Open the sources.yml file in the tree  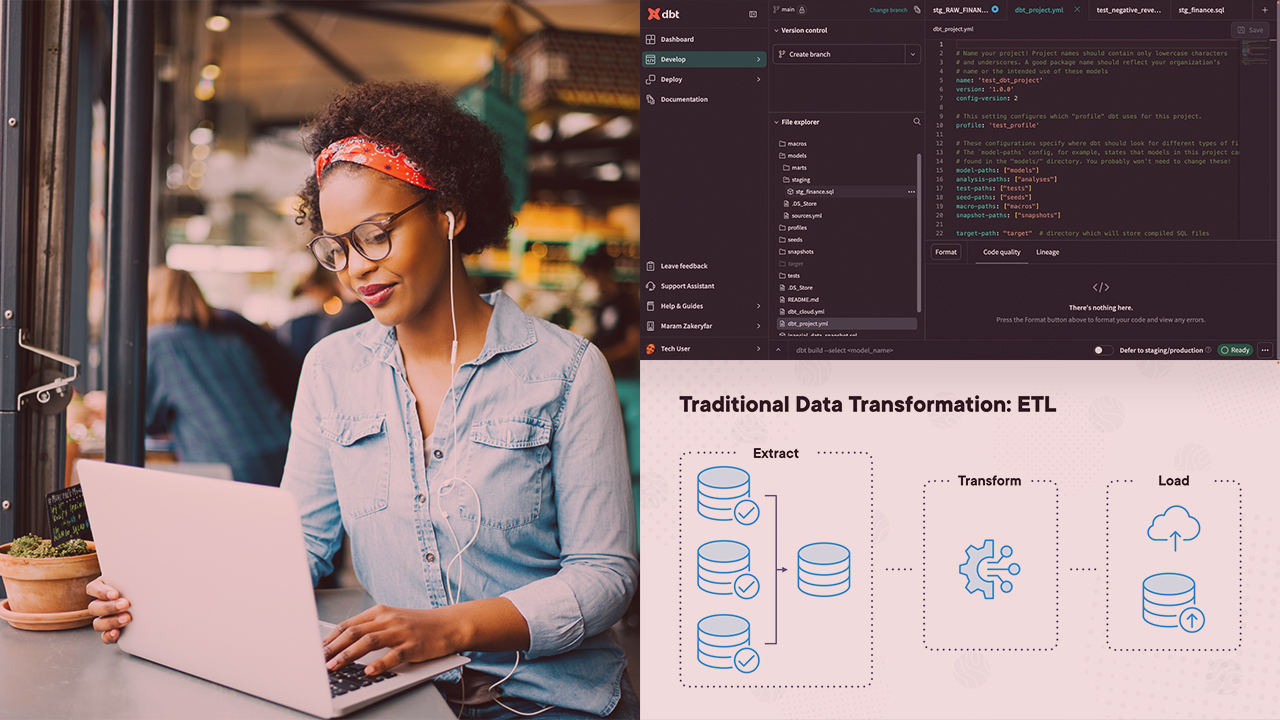click(x=806, y=215)
